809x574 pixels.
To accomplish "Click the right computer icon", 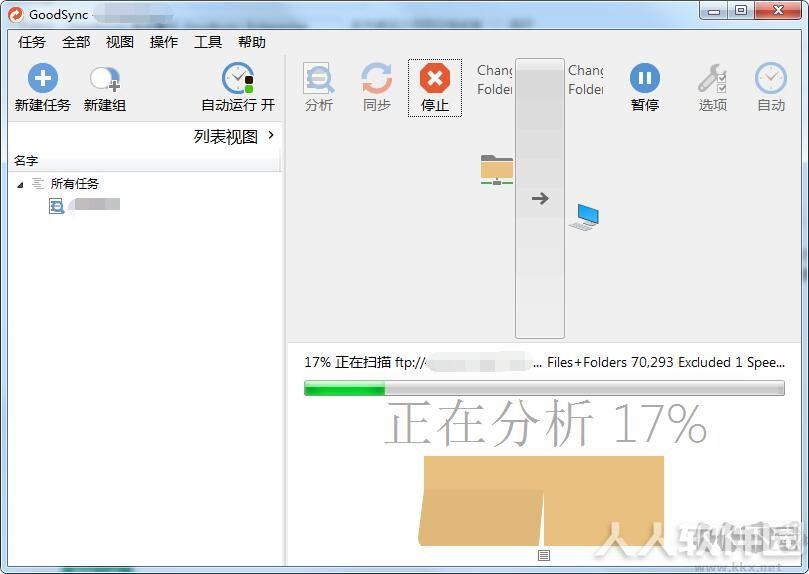I will (584, 217).
